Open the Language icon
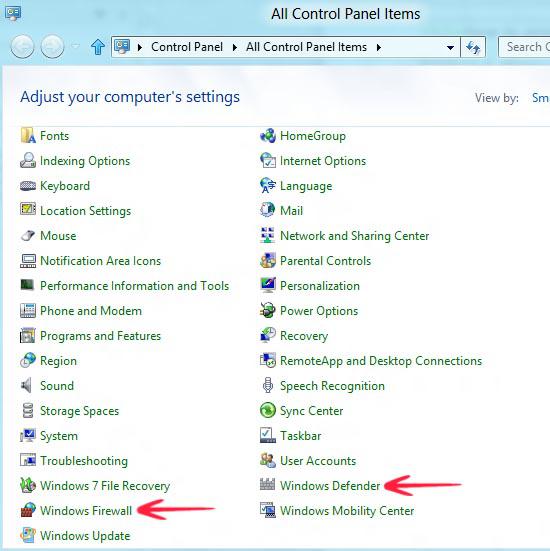The height and width of the screenshot is (551, 550). (268, 186)
